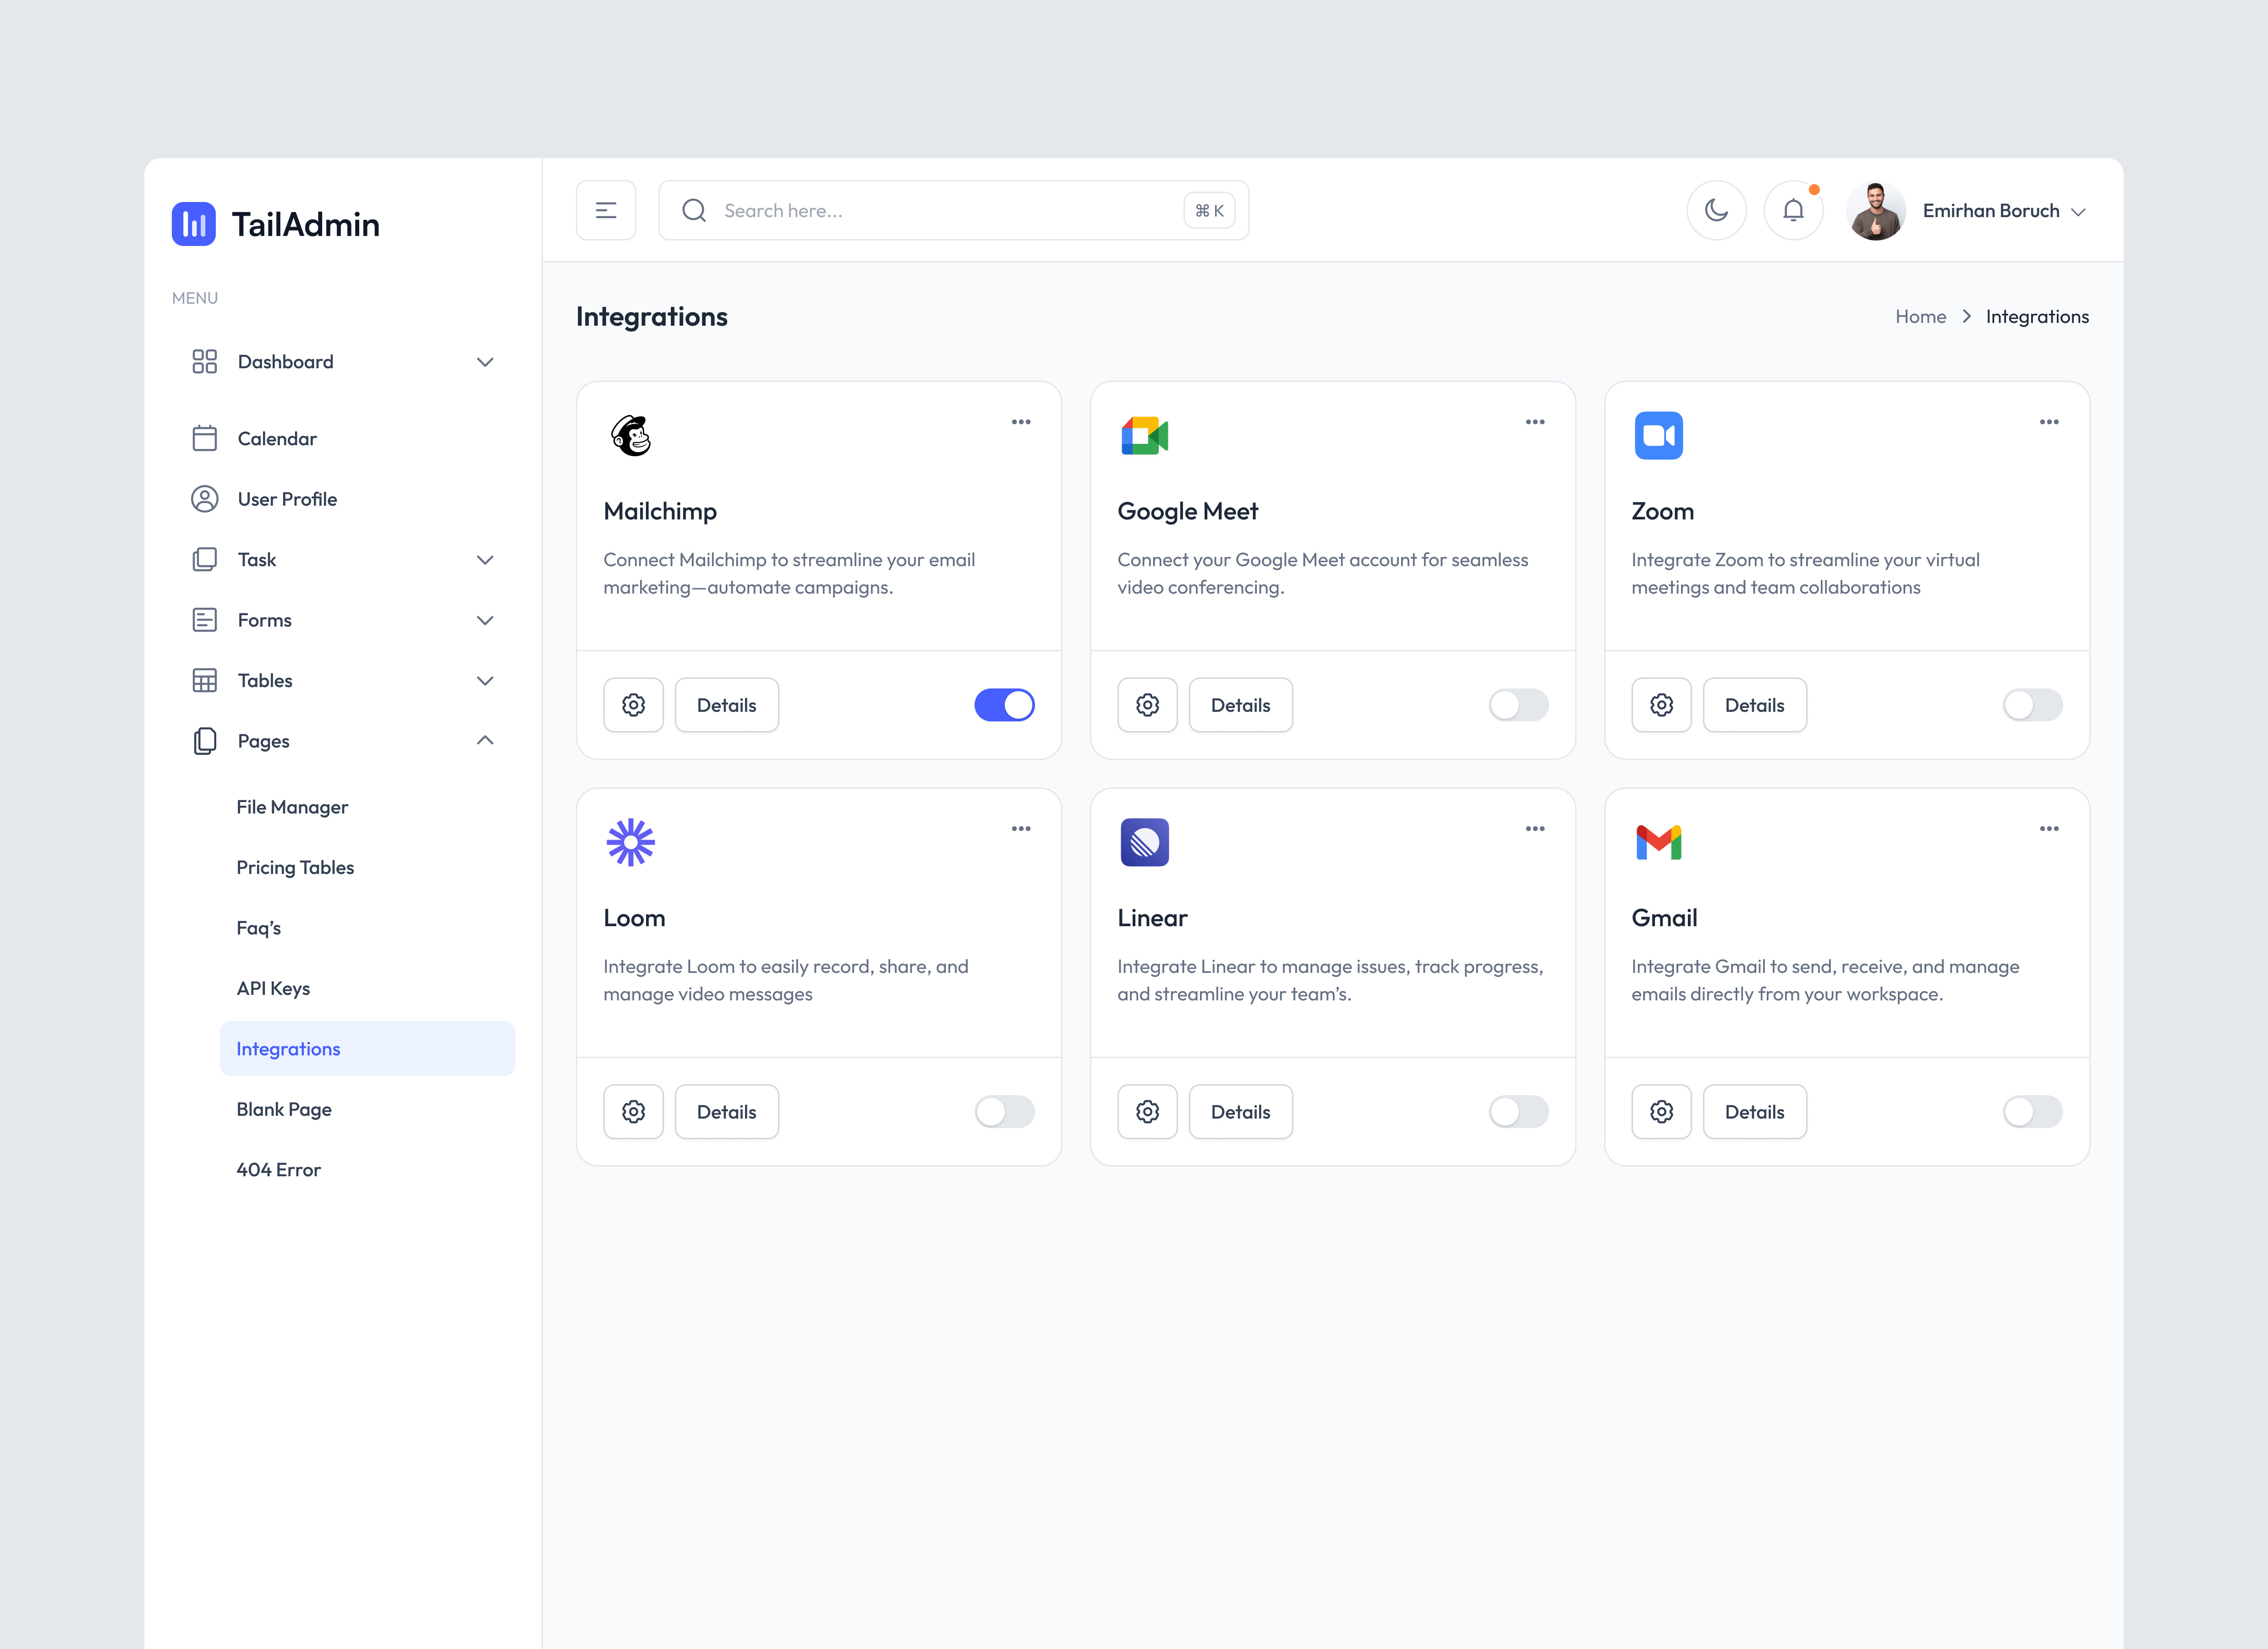Click the Gmail integration logo

[1659, 842]
